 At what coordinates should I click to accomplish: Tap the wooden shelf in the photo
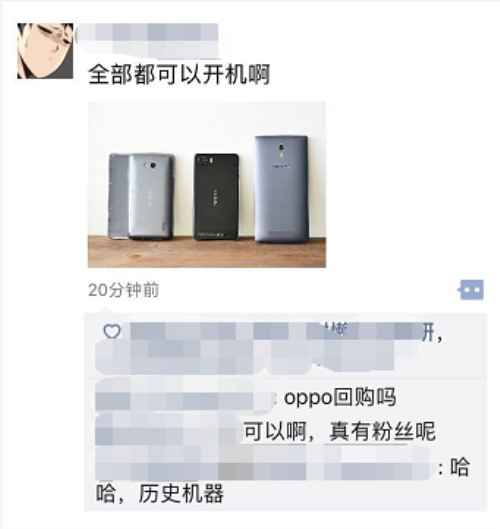point(207,252)
